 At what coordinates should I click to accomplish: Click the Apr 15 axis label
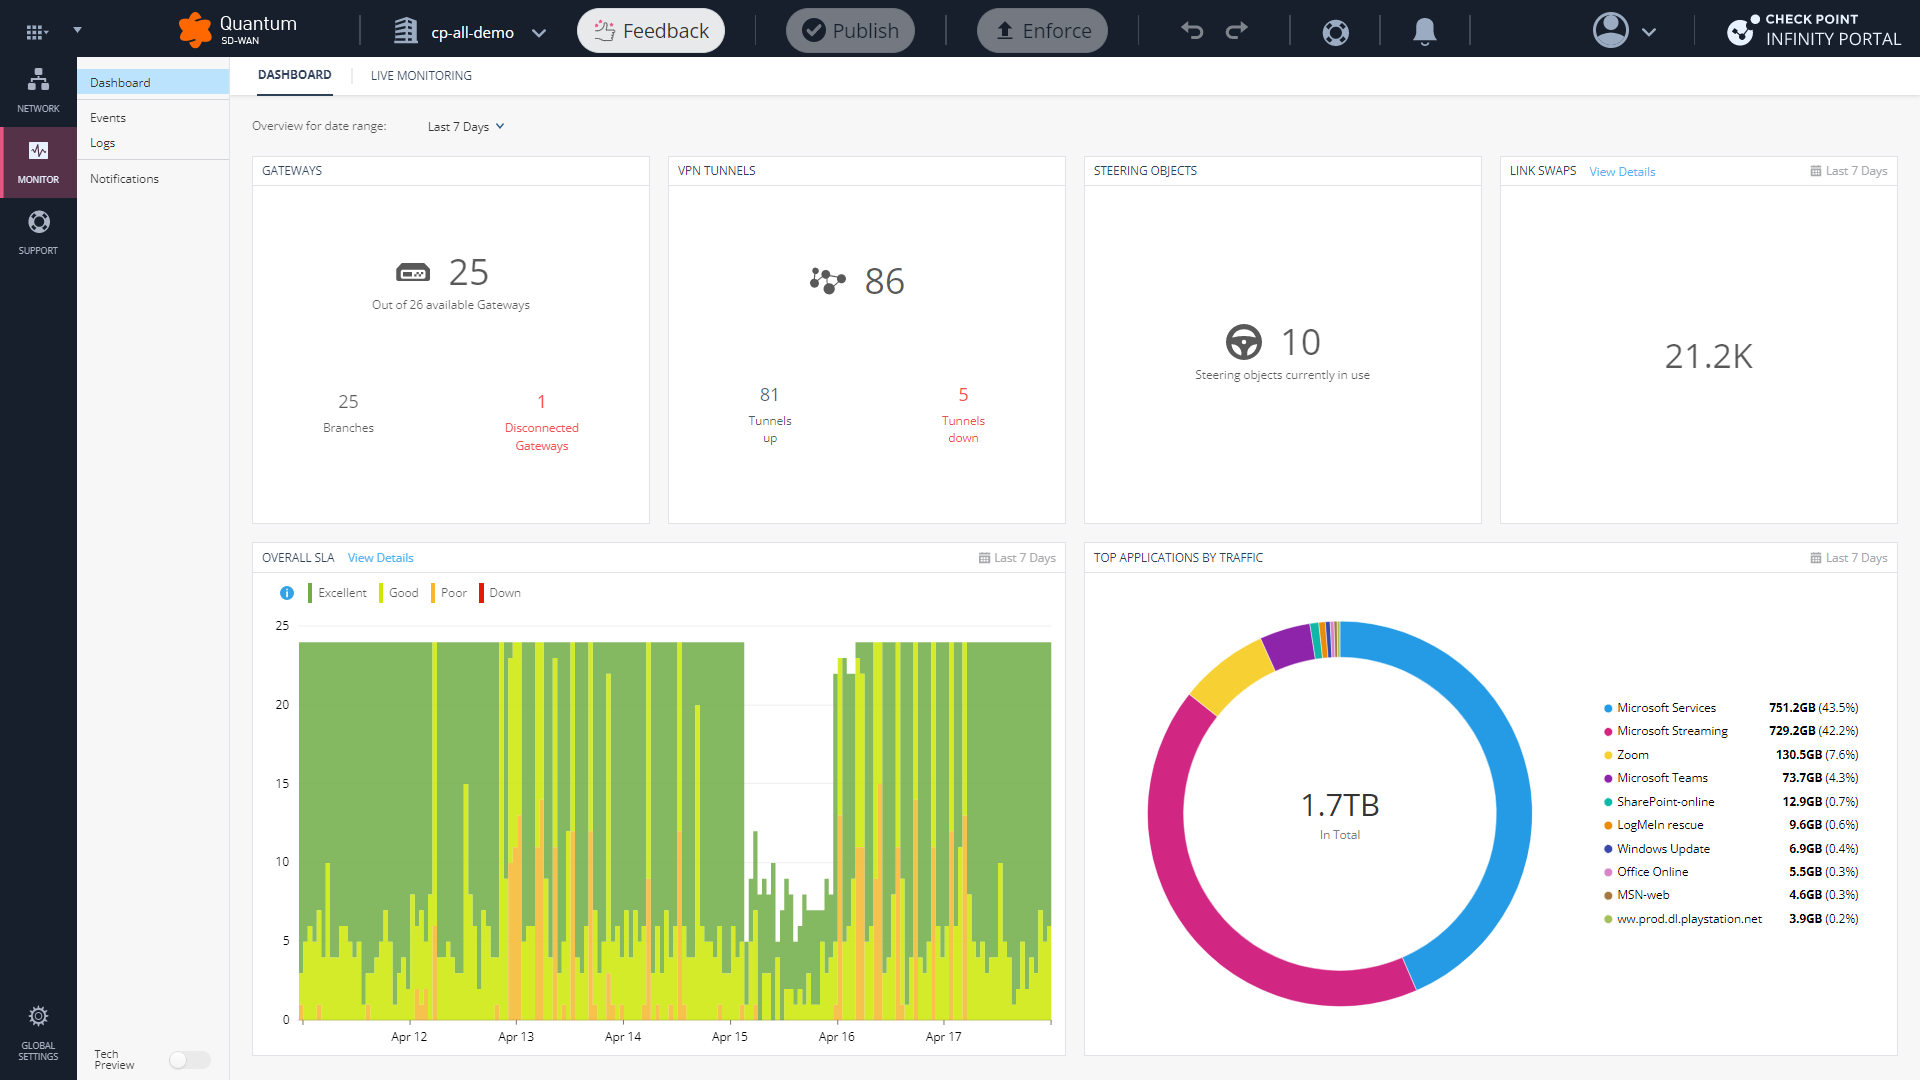[729, 1037]
